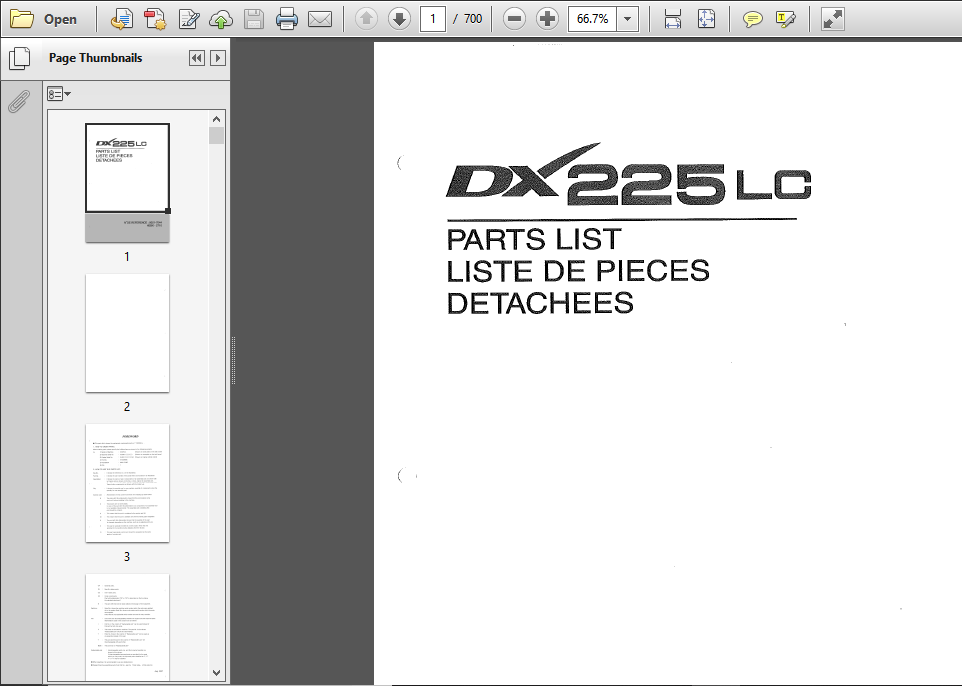This screenshot has height=686, width=962.
Task: Open the zoom level dropdown arrow
Action: 627,19
